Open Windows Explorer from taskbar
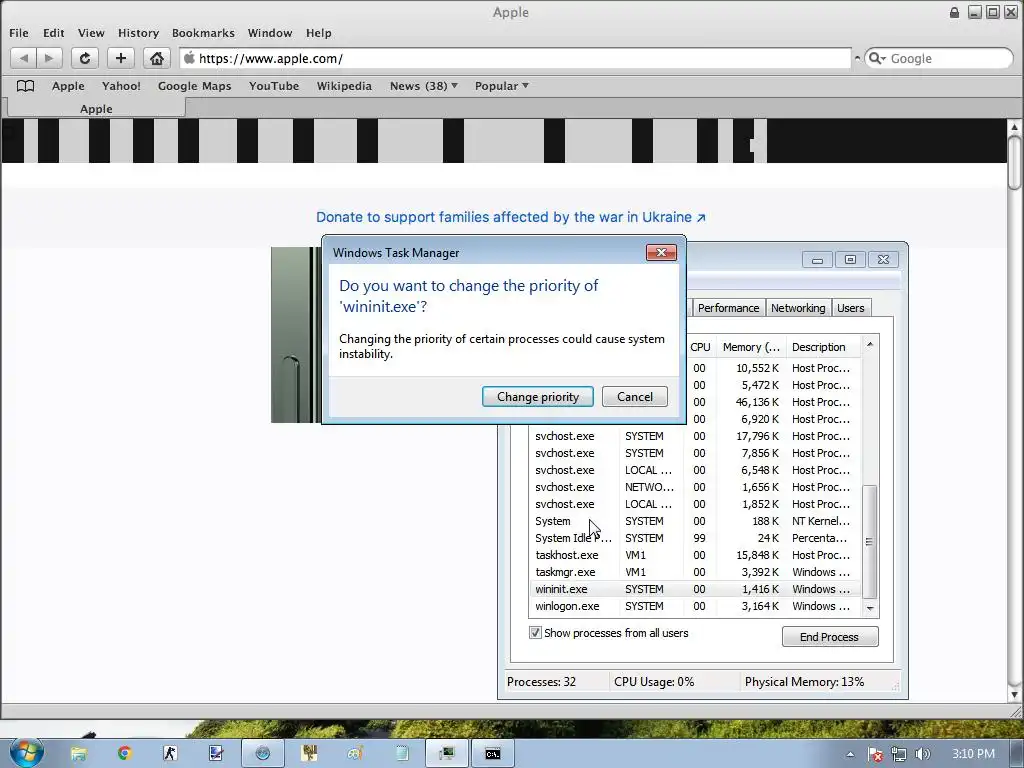The image size is (1024, 768). (78, 754)
